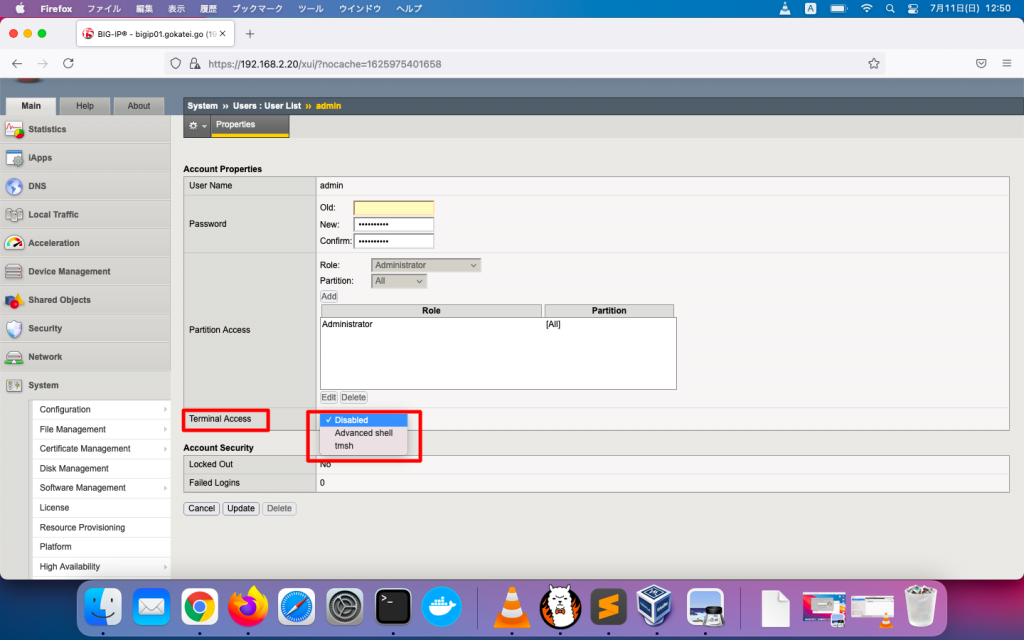Click the DNS globe icon
1024x640 pixels.
pyautogui.click(x=14, y=186)
